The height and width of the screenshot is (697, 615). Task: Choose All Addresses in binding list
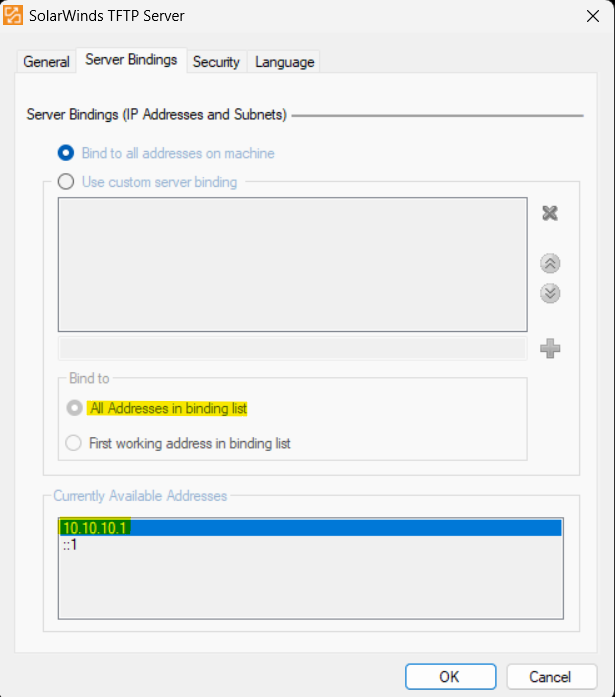(74, 408)
